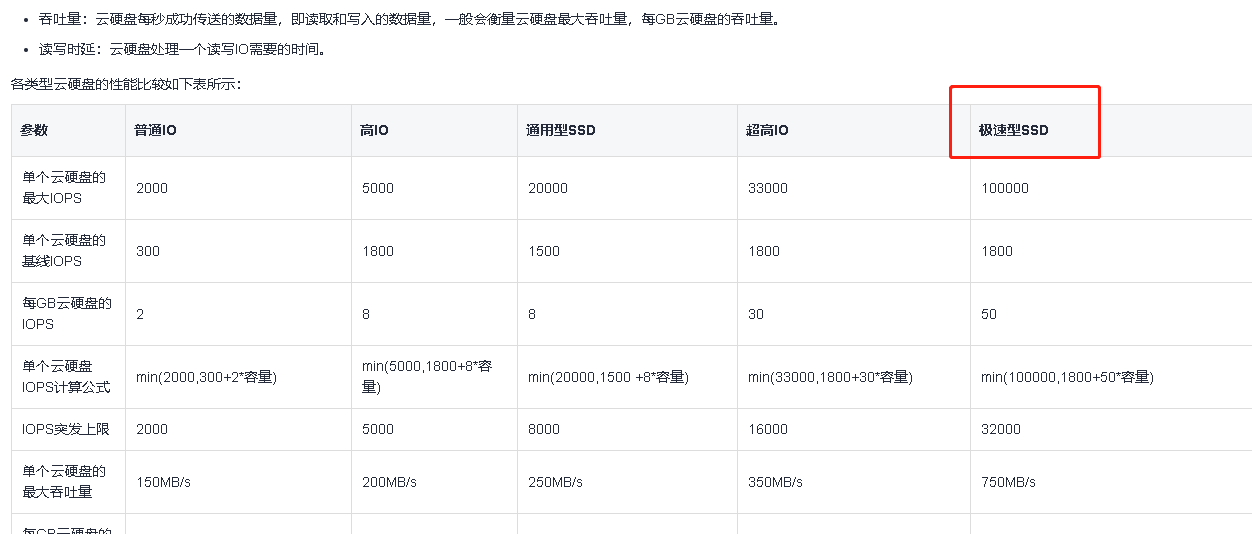Screen dimensions: 1252x534
Task: Click the IOPS突发上限 row label
Action: click(66, 429)
